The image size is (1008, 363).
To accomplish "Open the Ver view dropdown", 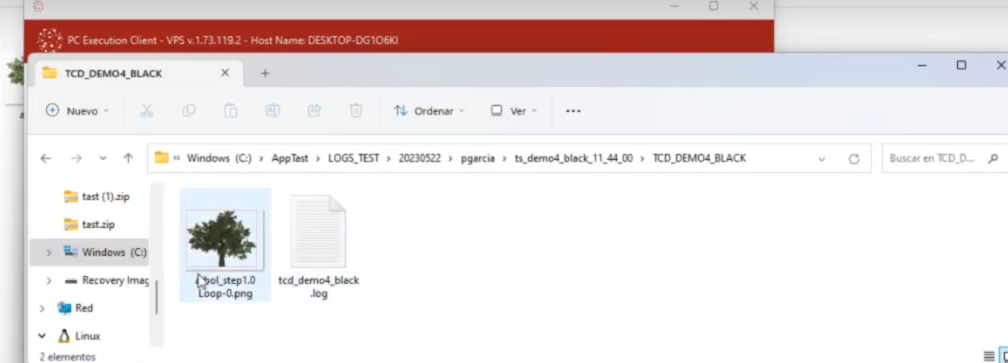I will [x=514, y=111].
